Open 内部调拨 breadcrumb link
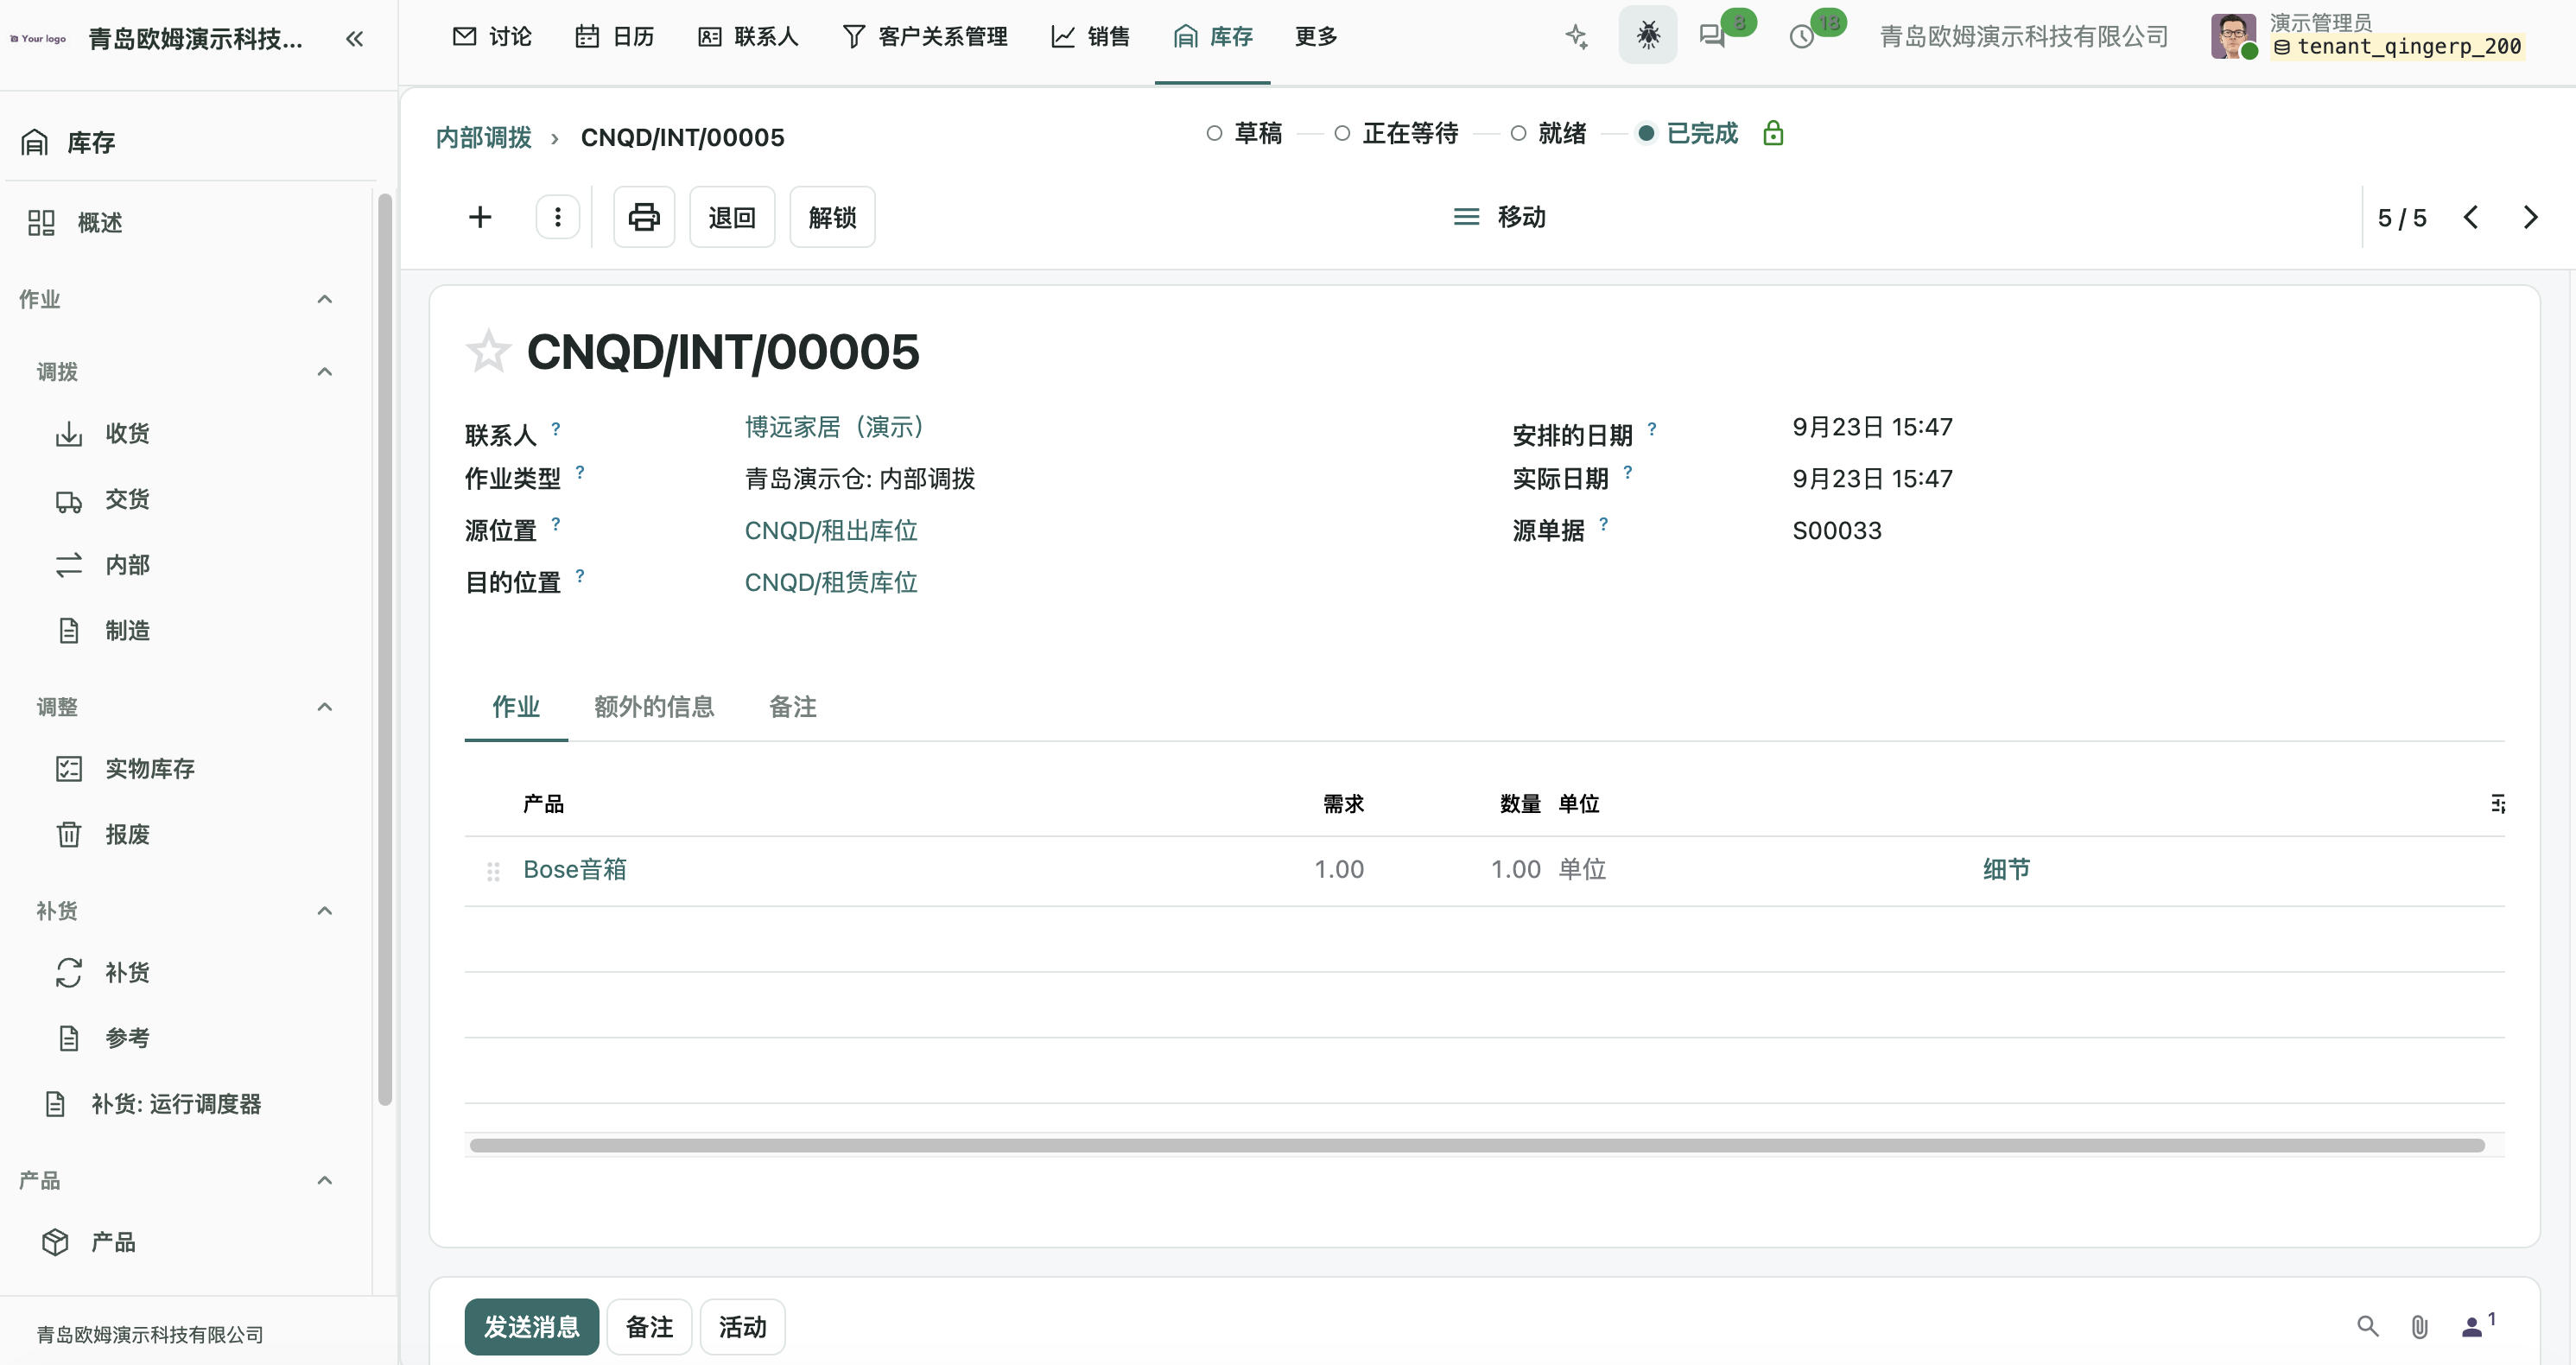Image resolution: width=2576 pixels, height=1365 pixels. [x=484, y=137]
